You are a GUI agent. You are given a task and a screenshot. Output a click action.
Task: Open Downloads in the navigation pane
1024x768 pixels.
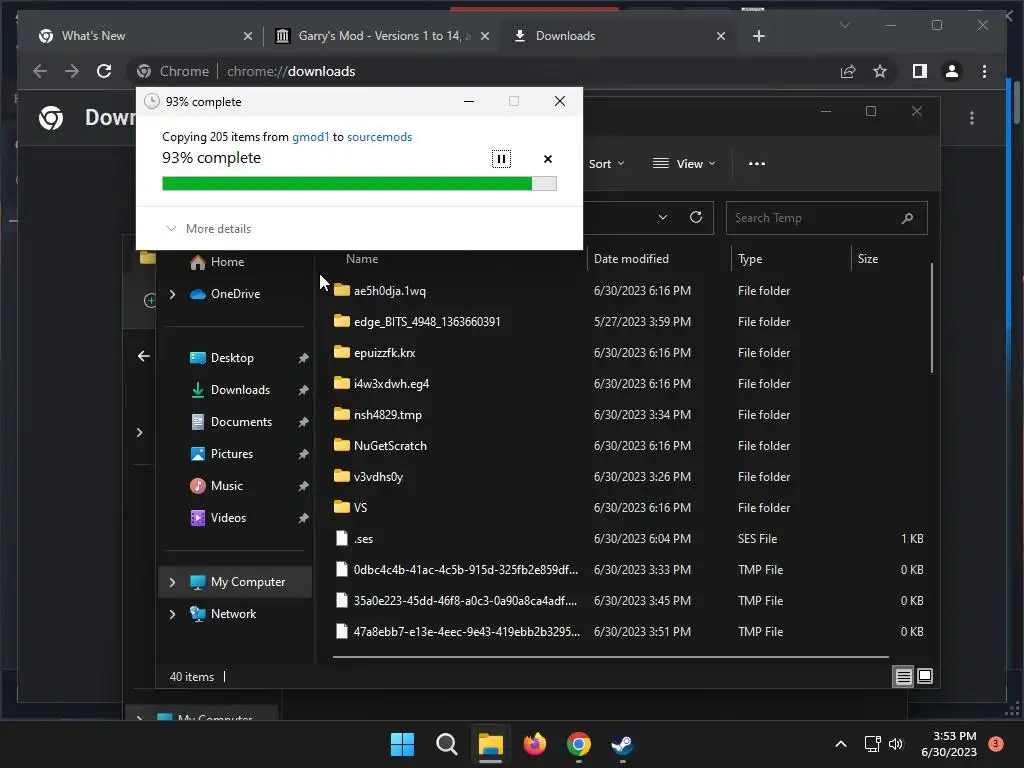240,390
